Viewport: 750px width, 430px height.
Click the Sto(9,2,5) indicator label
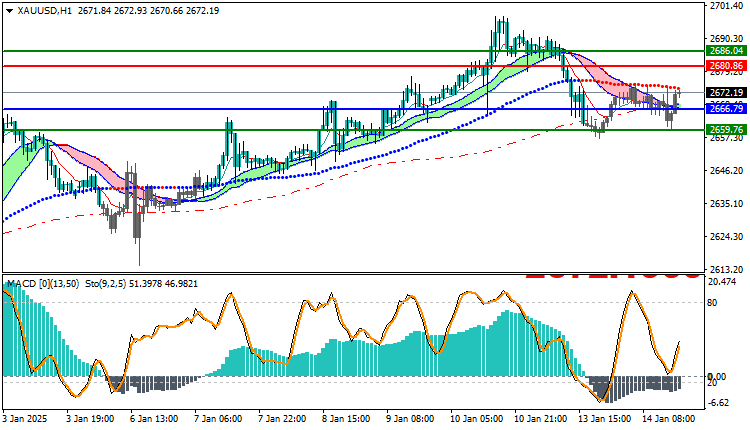105,284
